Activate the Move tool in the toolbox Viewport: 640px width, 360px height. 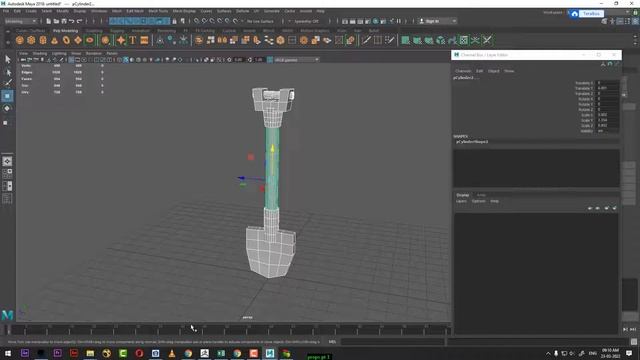pos(7,96)
